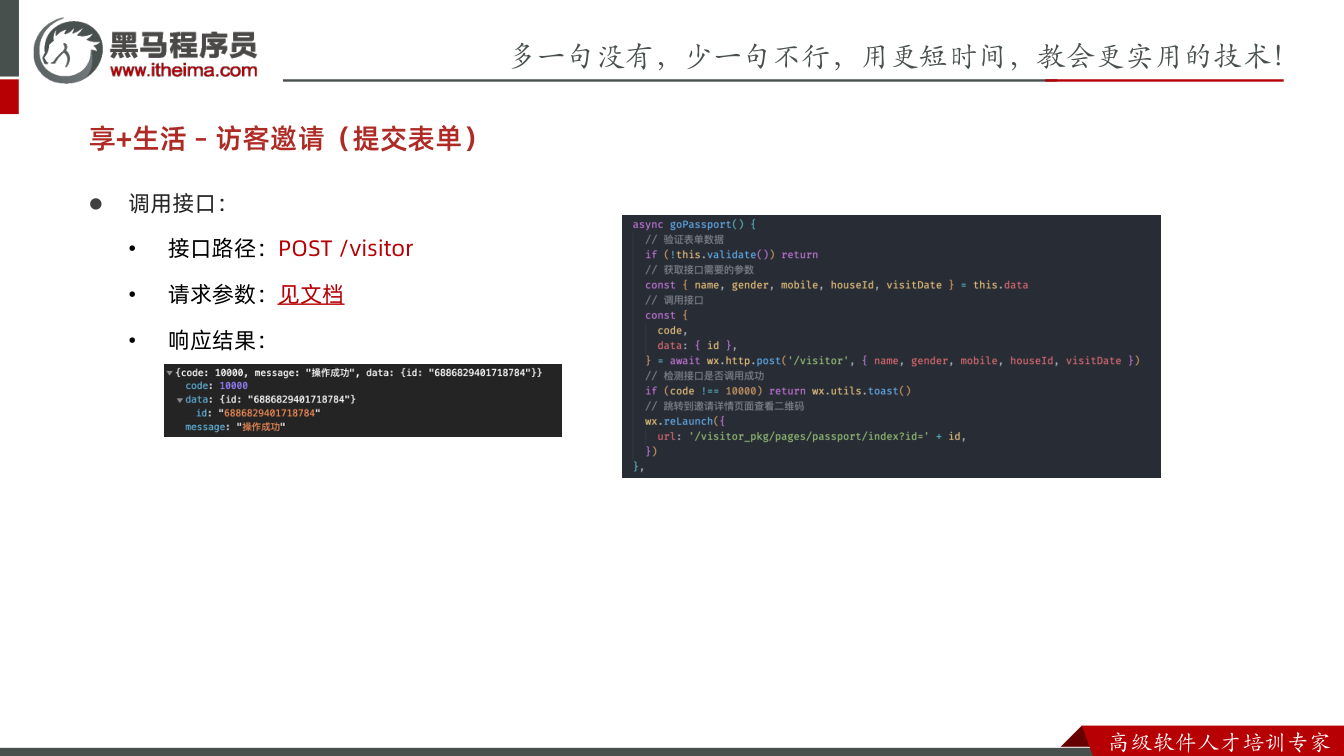
Task: Click the standalone code: 10000 row
Action: [216, 386]
